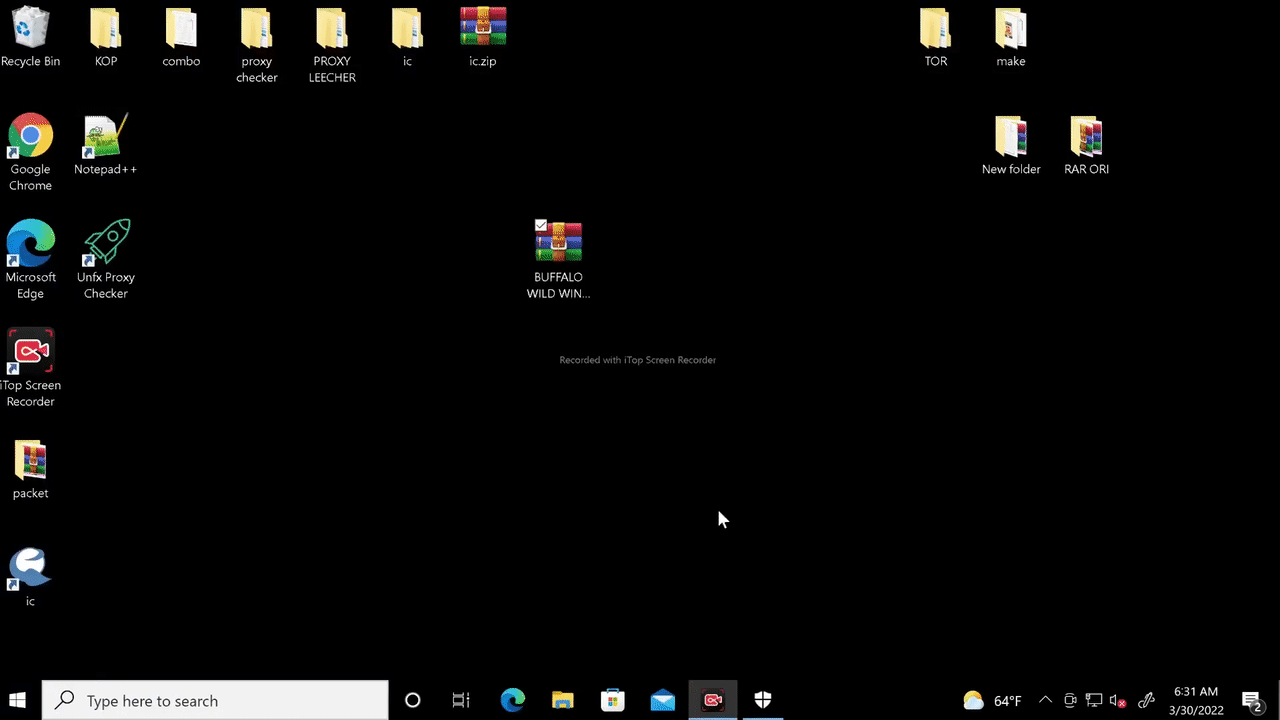Select the packet archive icon
1280x720 pixels.
30,461
